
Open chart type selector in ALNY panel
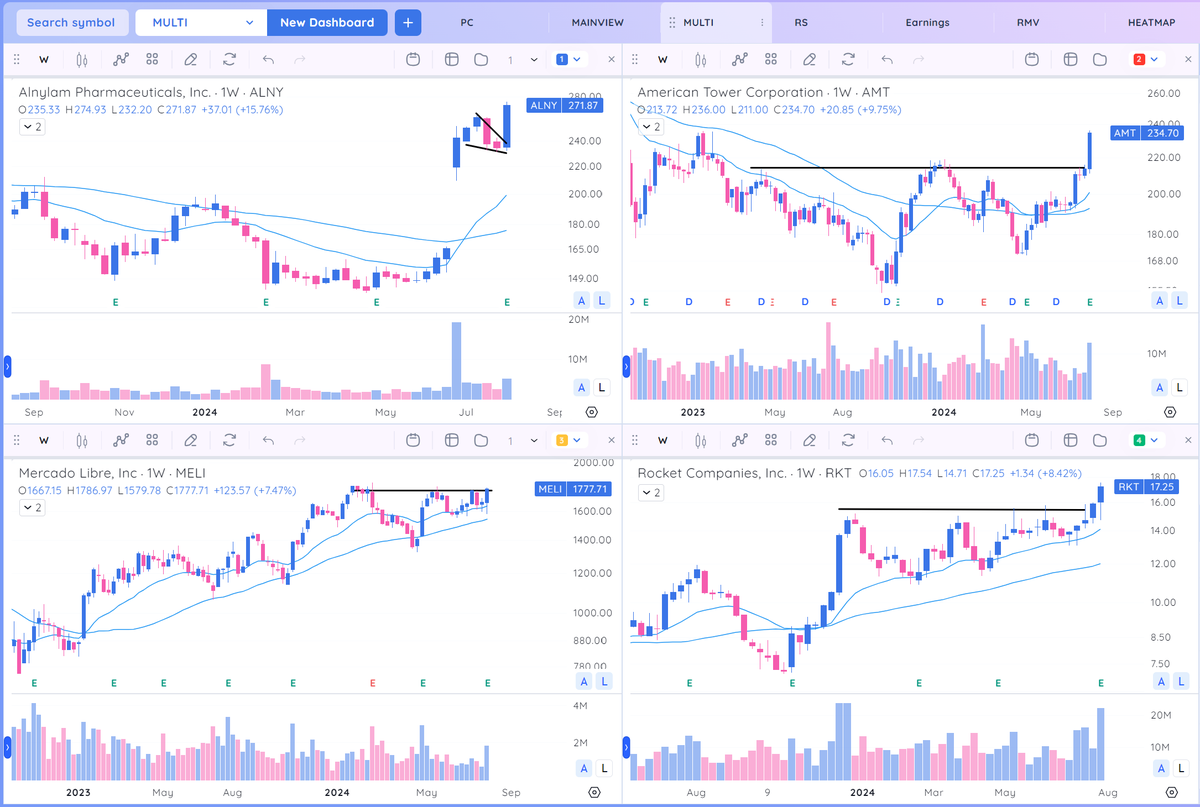[x=81, y=60]
